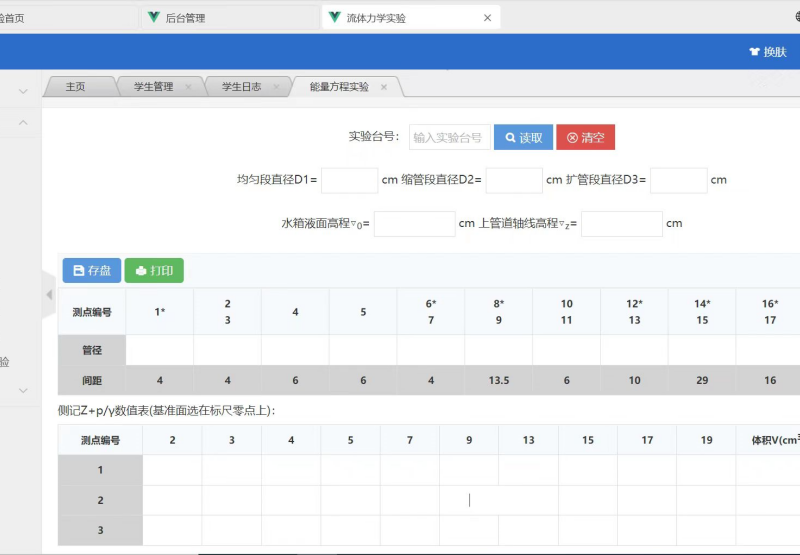Click the Vue icon on 后台管理 browser tab
Image resolution: width=800 pixels, height=555 pixels.
coord(154,17)
